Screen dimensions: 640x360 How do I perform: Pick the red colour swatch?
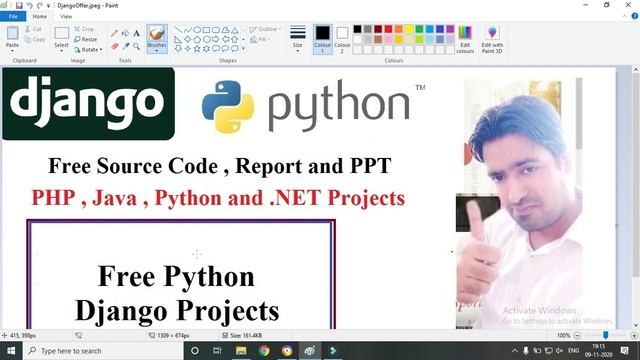(x=388, y=29)
